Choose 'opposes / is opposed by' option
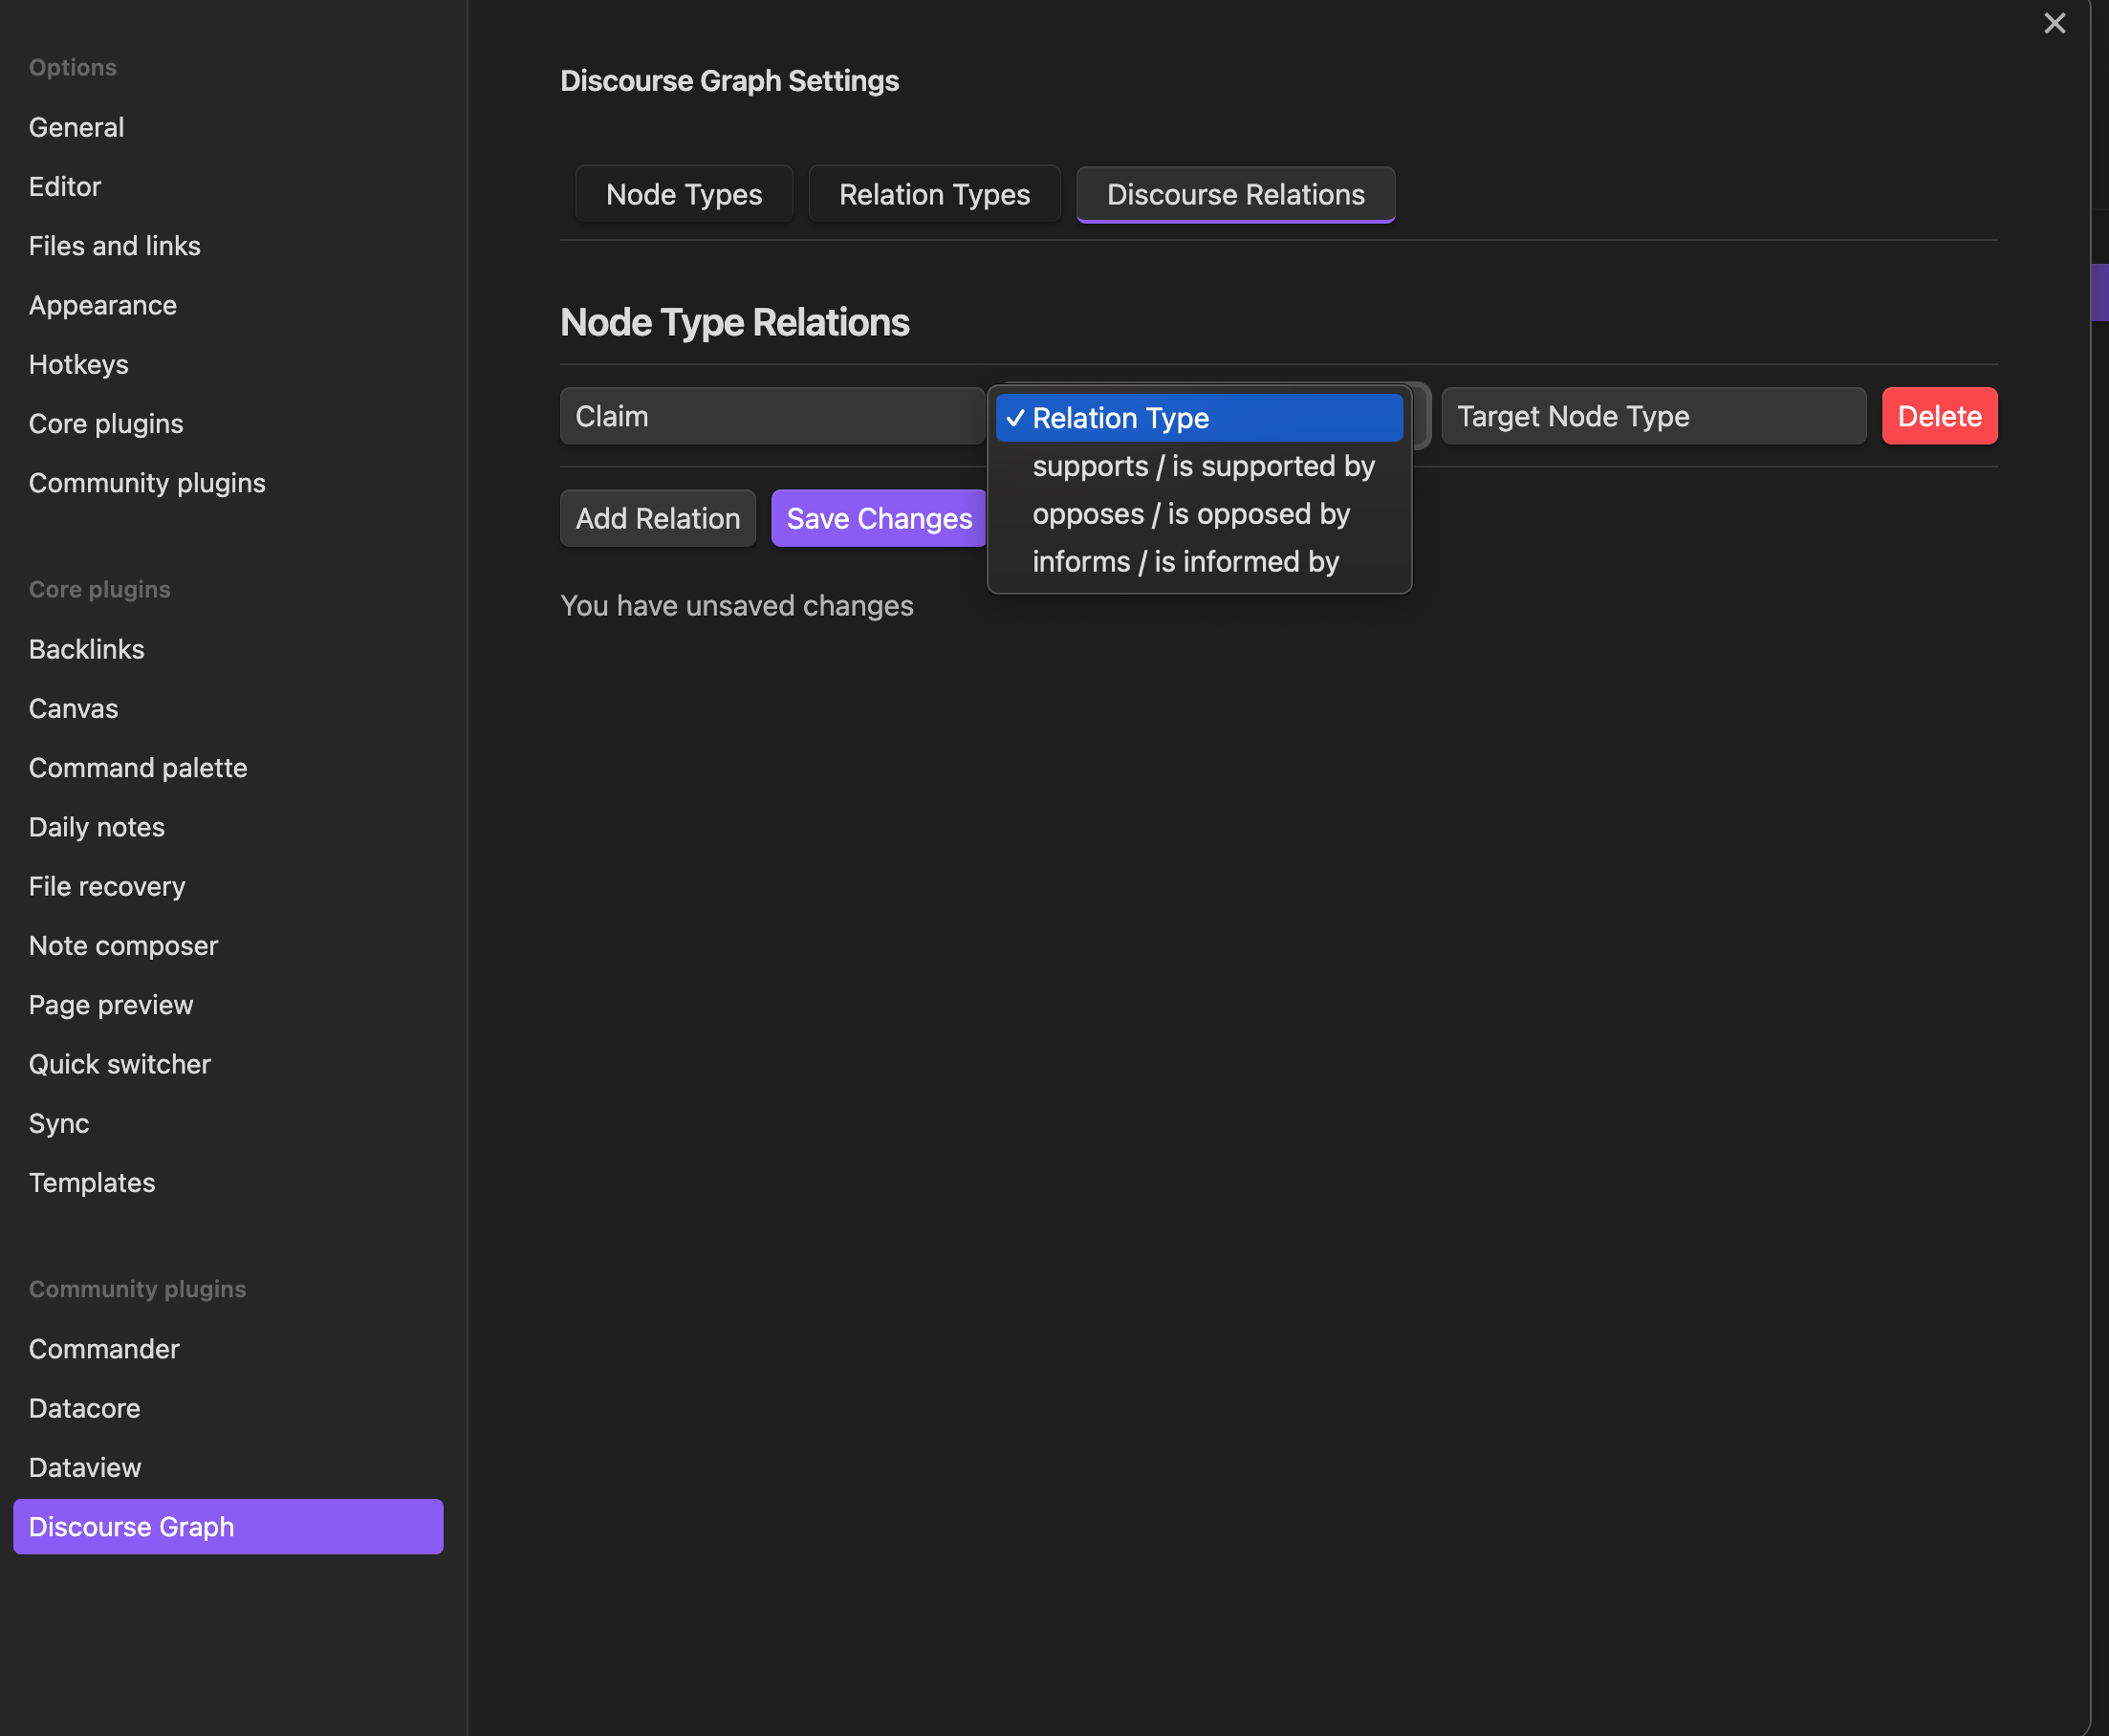The height and width of the screenshot is (1736, 2109). 1190,514
